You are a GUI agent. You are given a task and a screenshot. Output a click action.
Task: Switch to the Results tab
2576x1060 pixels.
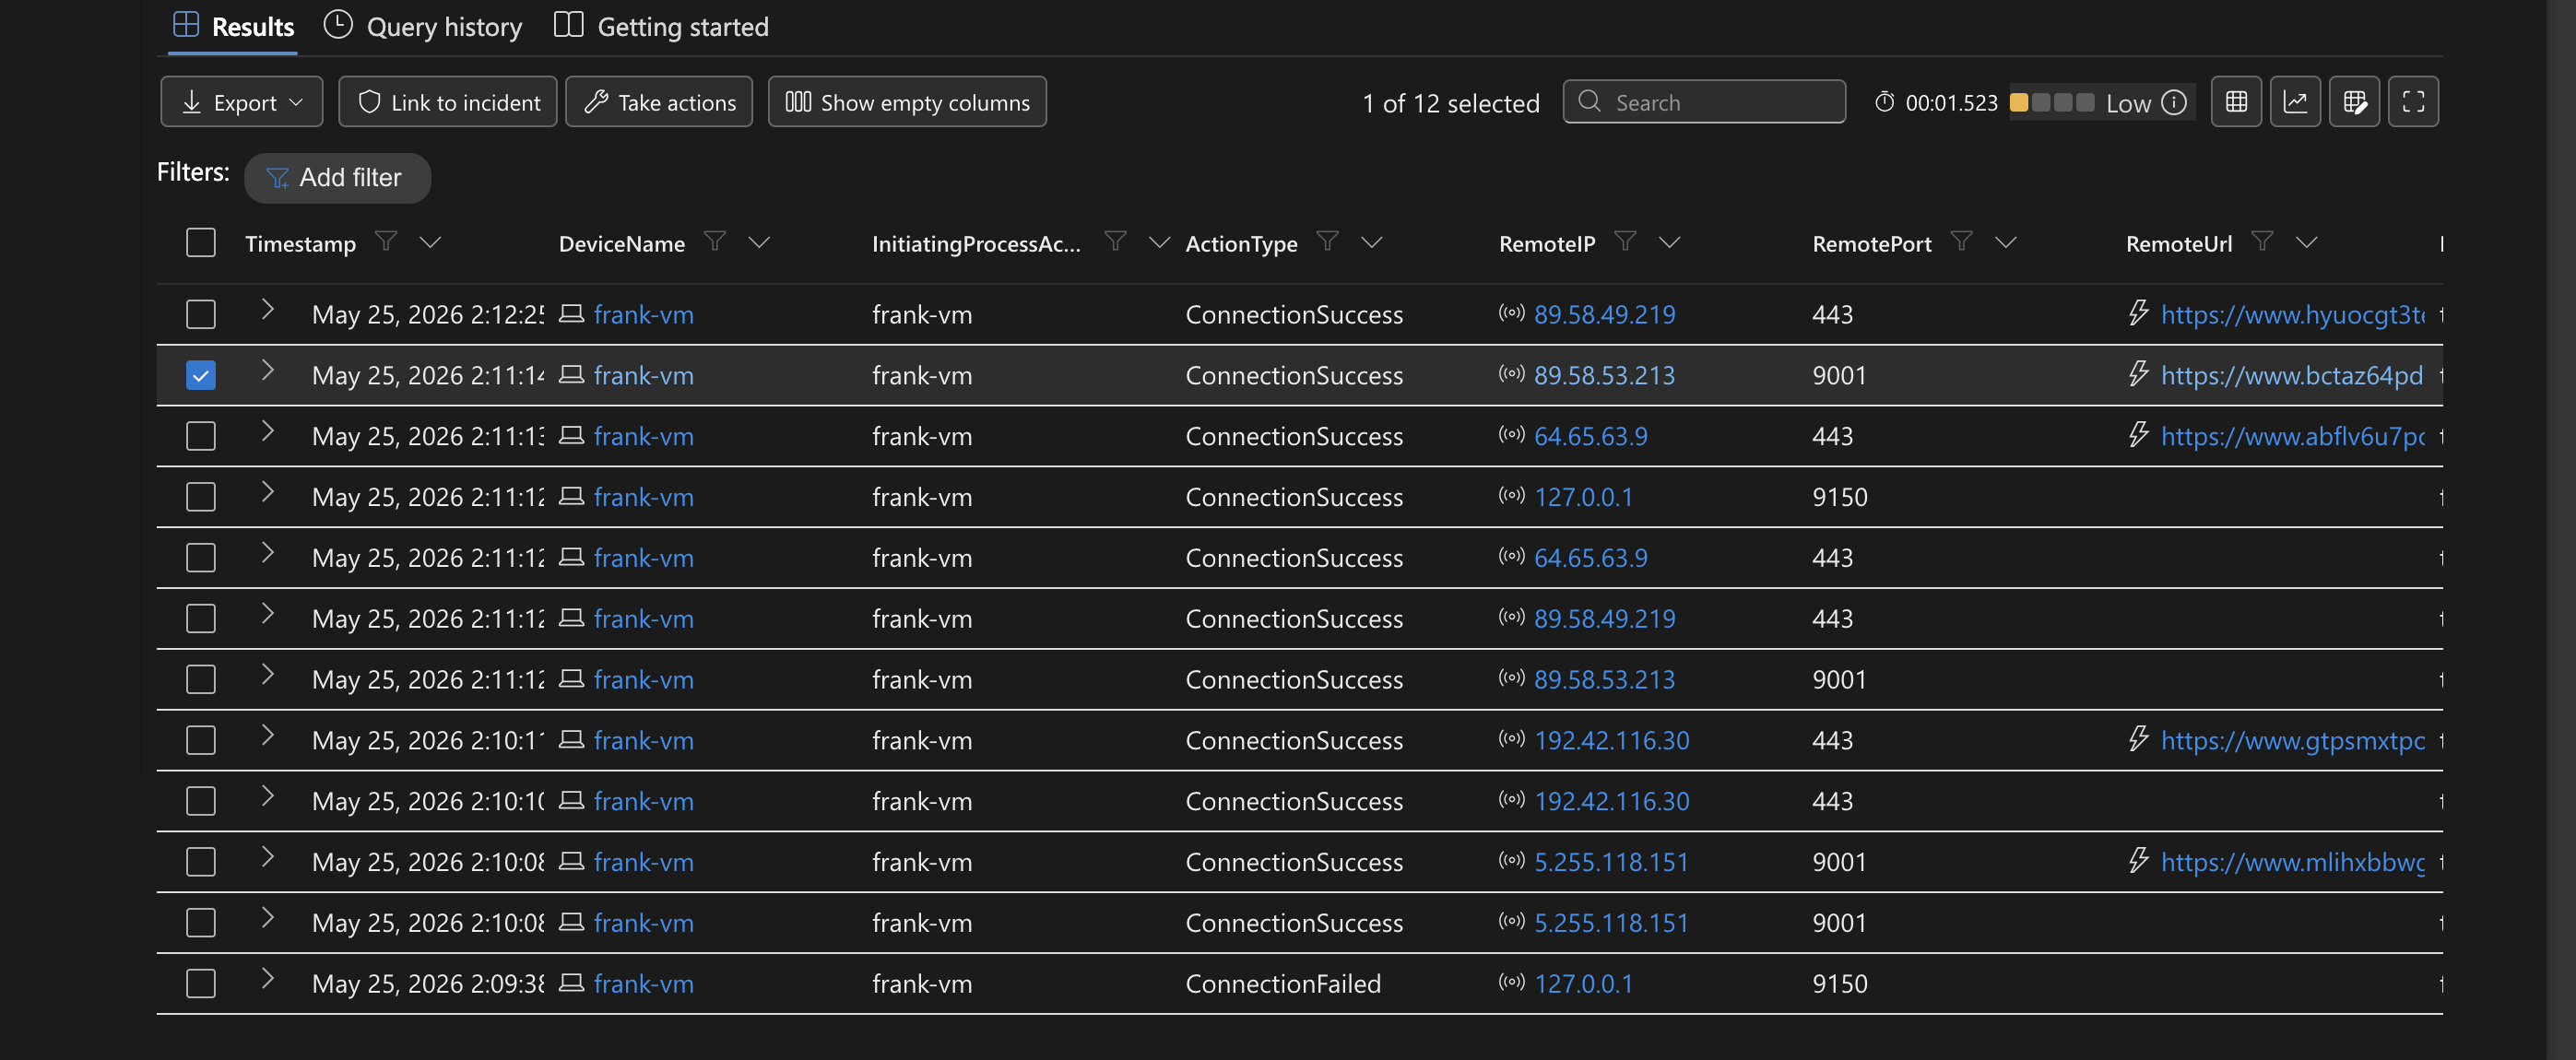pyautogui.click(x=233, y=26)
